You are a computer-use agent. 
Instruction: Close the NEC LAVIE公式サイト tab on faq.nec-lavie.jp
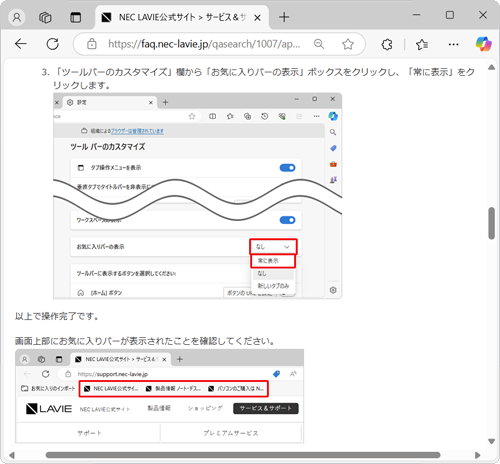coord(257,18)
